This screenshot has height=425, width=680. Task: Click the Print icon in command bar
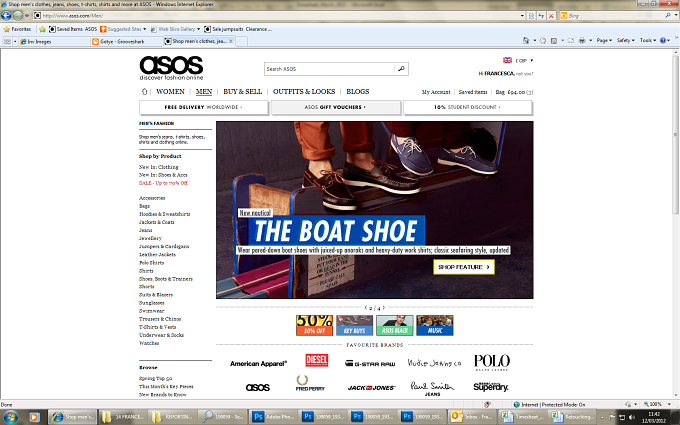[x=582, y=40]
